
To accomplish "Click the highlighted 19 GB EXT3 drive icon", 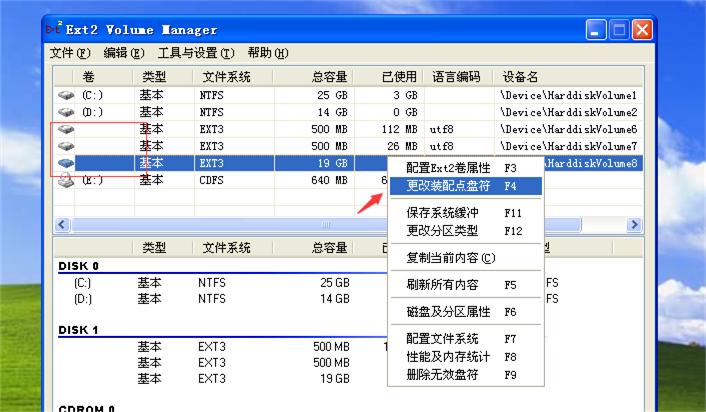I will click(x=66, y=163).
